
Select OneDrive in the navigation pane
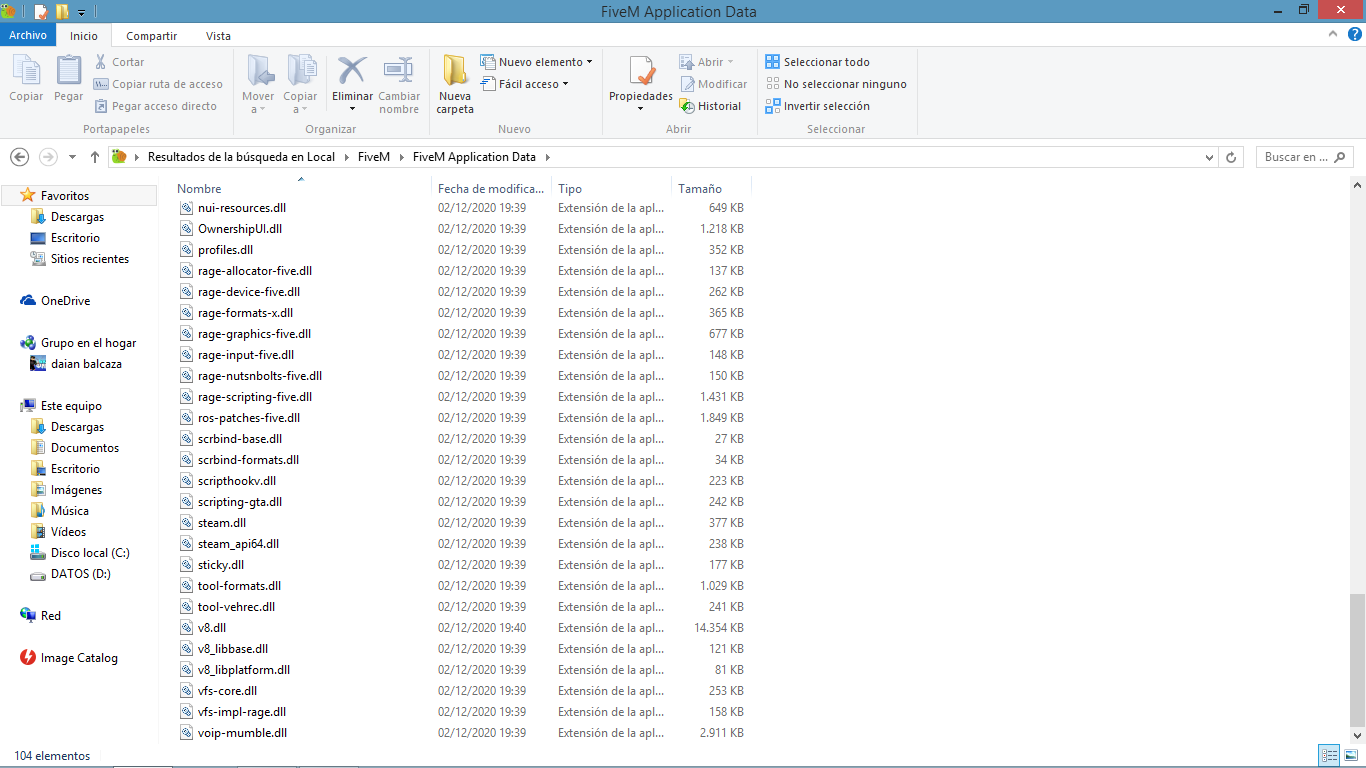pyautogui.click(x=65, y=301)
